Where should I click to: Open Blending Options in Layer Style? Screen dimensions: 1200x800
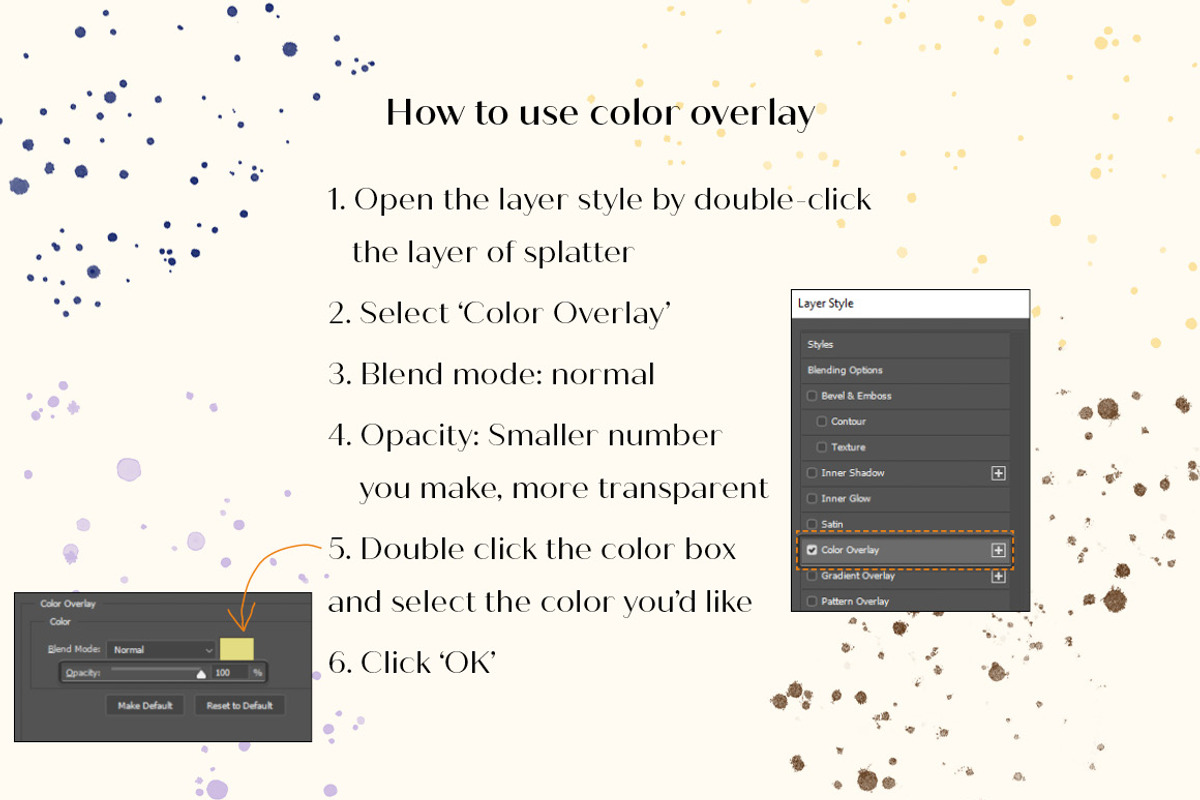(905, 370)
